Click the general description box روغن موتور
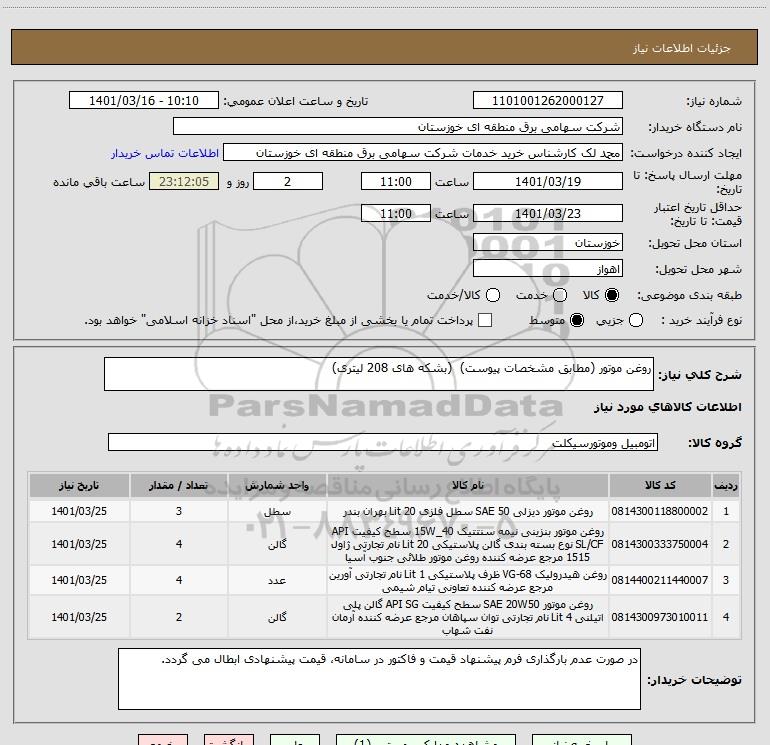 coord(379,374)
